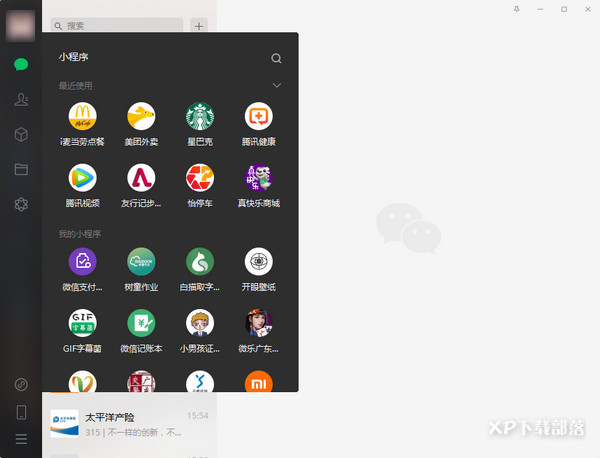Open the 树童作业 mini program
Screen dimensions: 600x458
[141, 270]
